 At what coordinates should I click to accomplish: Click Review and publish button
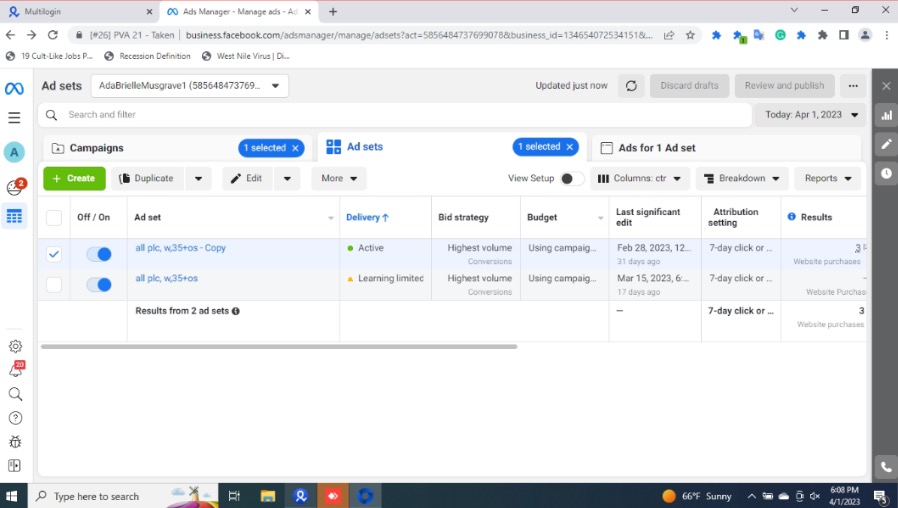coord(785,86)
